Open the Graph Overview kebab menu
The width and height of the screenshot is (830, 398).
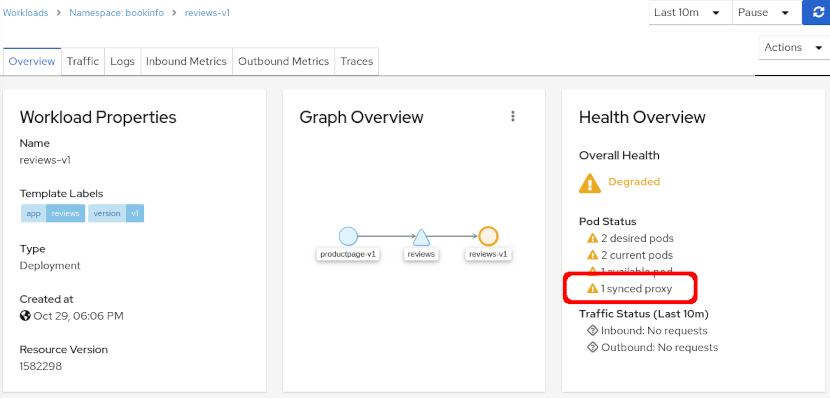pos(512,116)
